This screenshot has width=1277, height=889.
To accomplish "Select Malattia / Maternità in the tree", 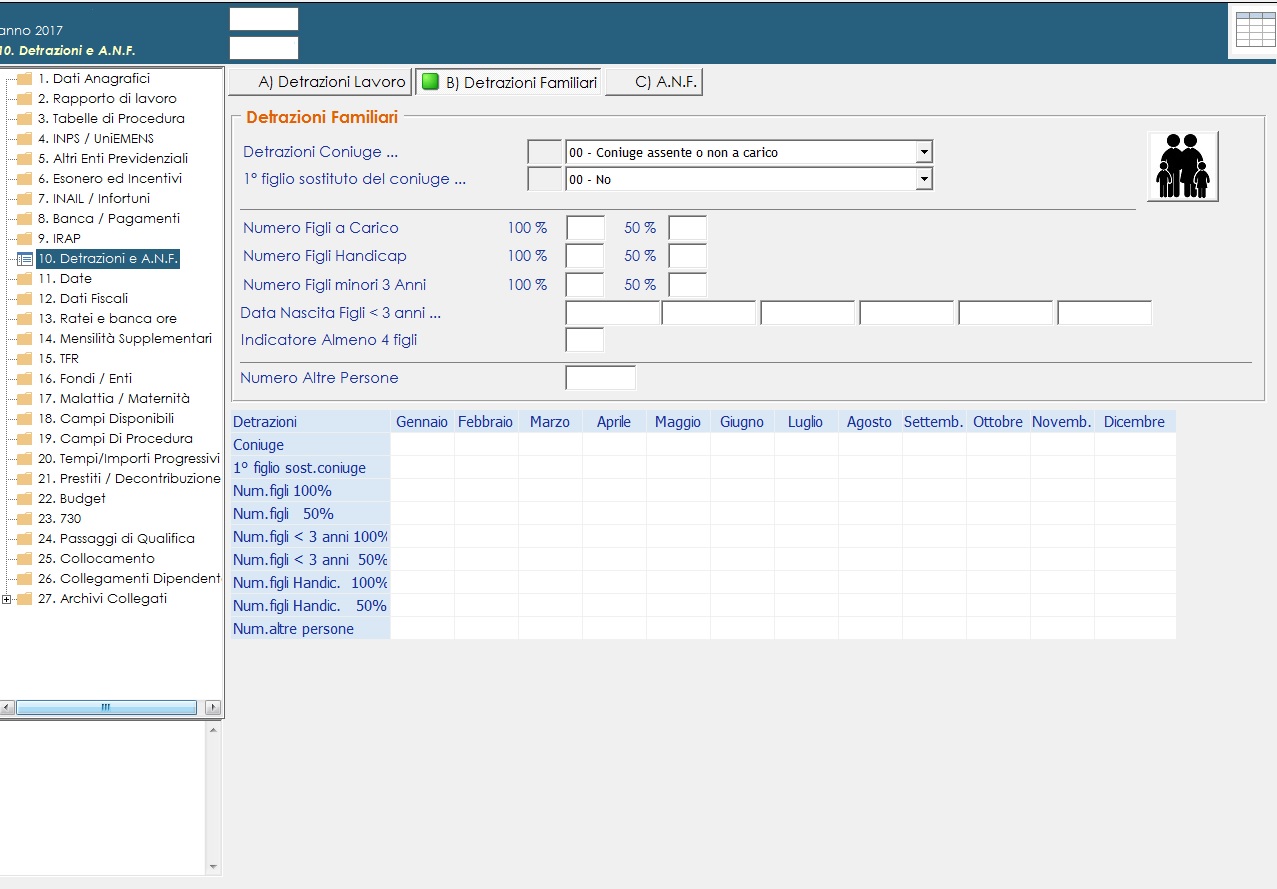I will (x=113, y=399).
